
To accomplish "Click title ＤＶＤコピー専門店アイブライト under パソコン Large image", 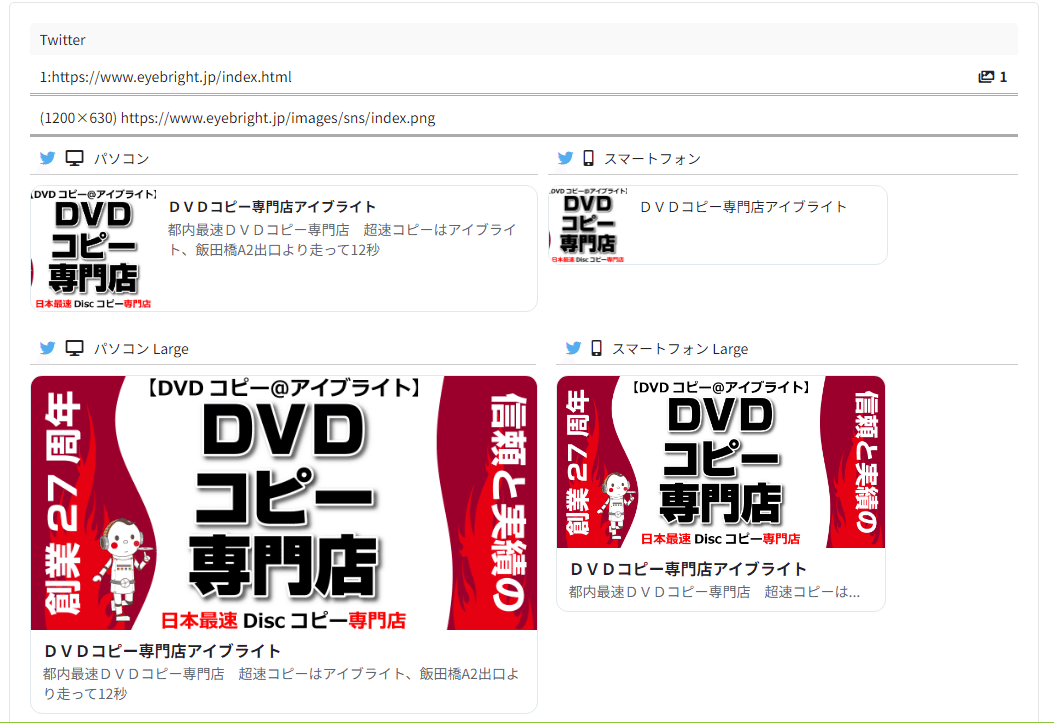I will click(162, 650).
